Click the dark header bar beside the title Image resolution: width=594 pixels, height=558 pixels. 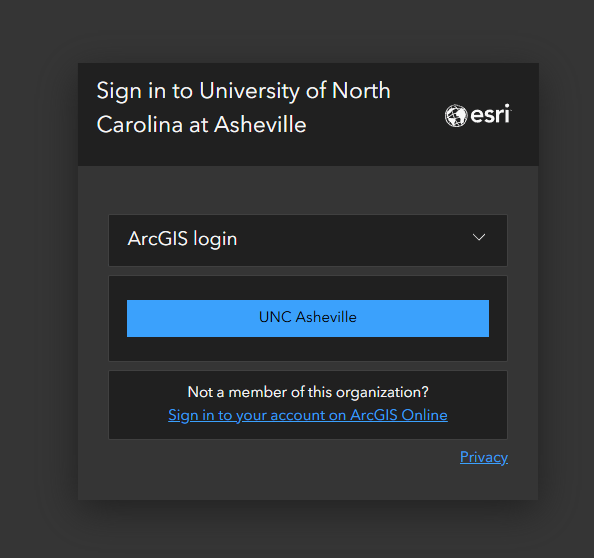(417, 148)
